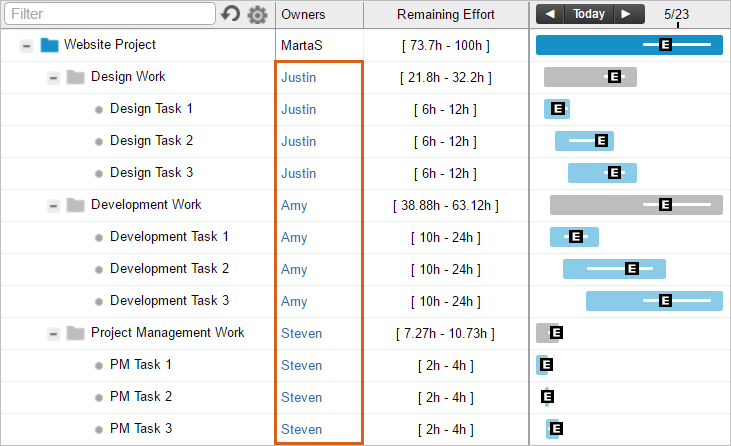Click the blue Website Project folder icon
Image resolution: width=731 pixels, height=446 pixels.
click(x=50, y=45)
